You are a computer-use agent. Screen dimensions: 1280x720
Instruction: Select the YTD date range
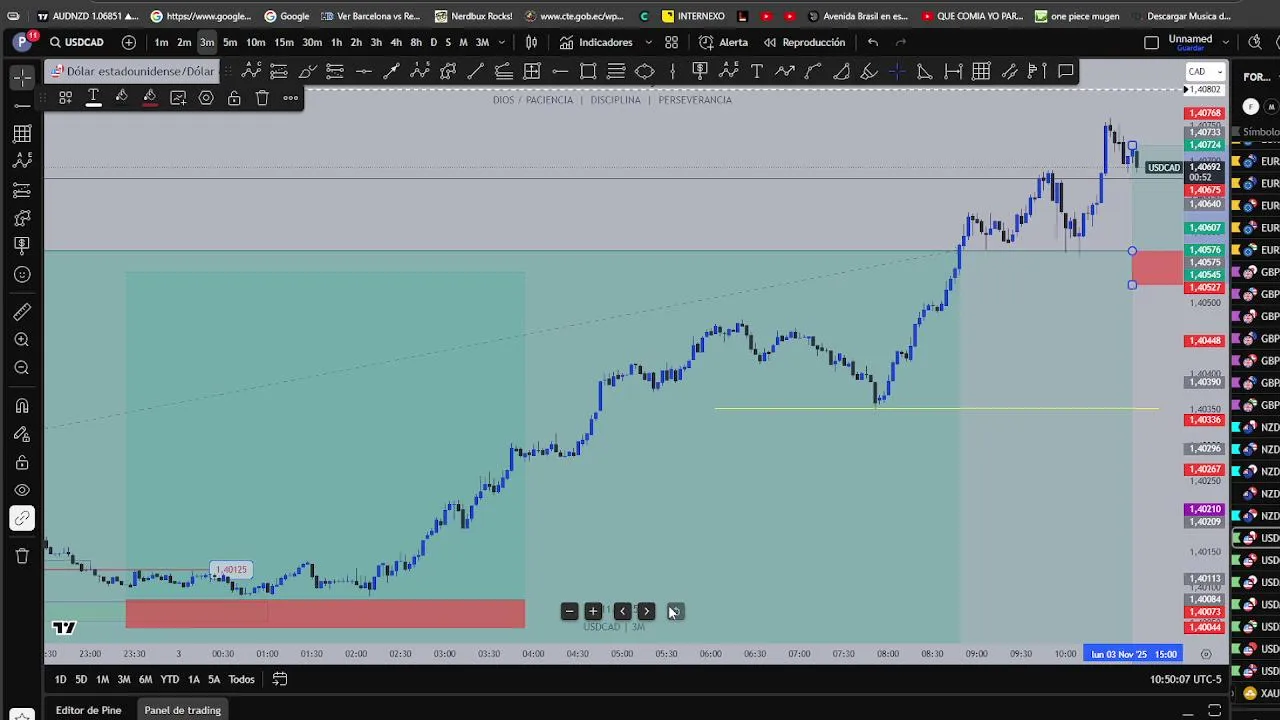pos(170,679)
